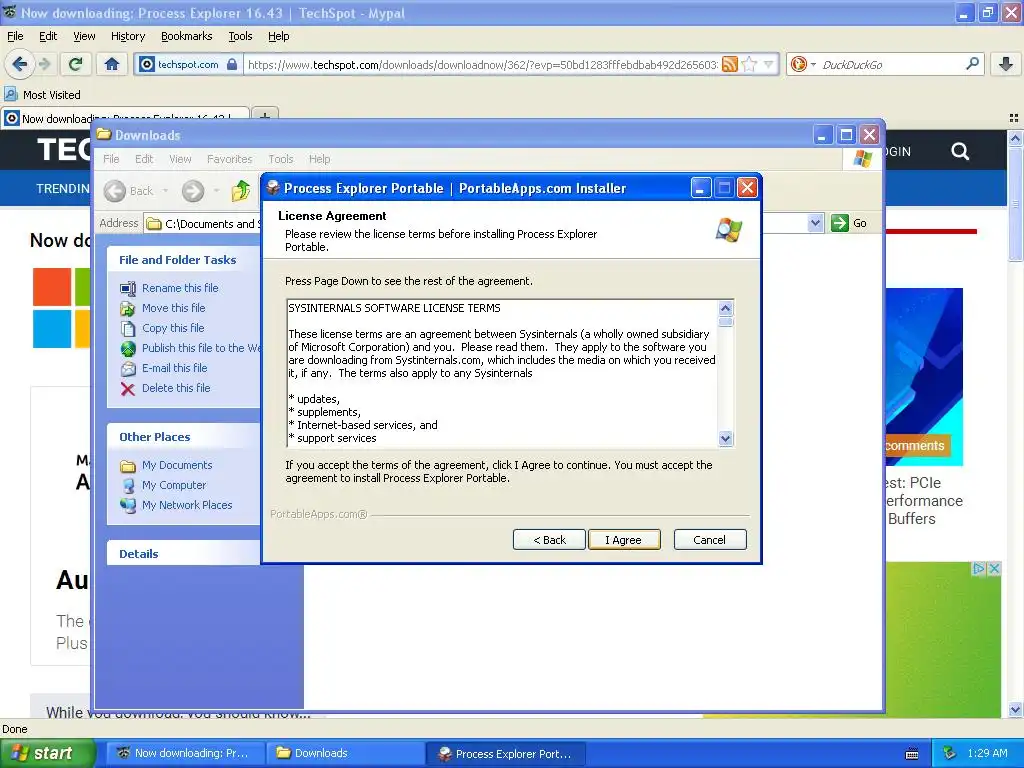Click the Go button in Downloads address bar
Image resolution: width=1024 pixels, height=768 pixels.
[x=849, y=223]
